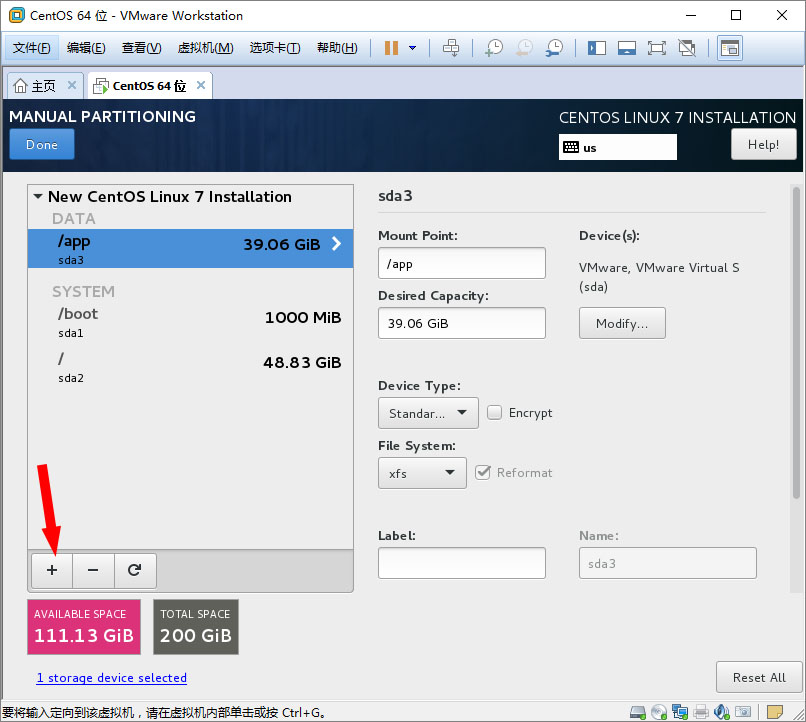Viewport: 806px width, 722px height.
Task: Open the 虚拟机(M) menu
Action: pyautogui.click(x=205, y=48)
